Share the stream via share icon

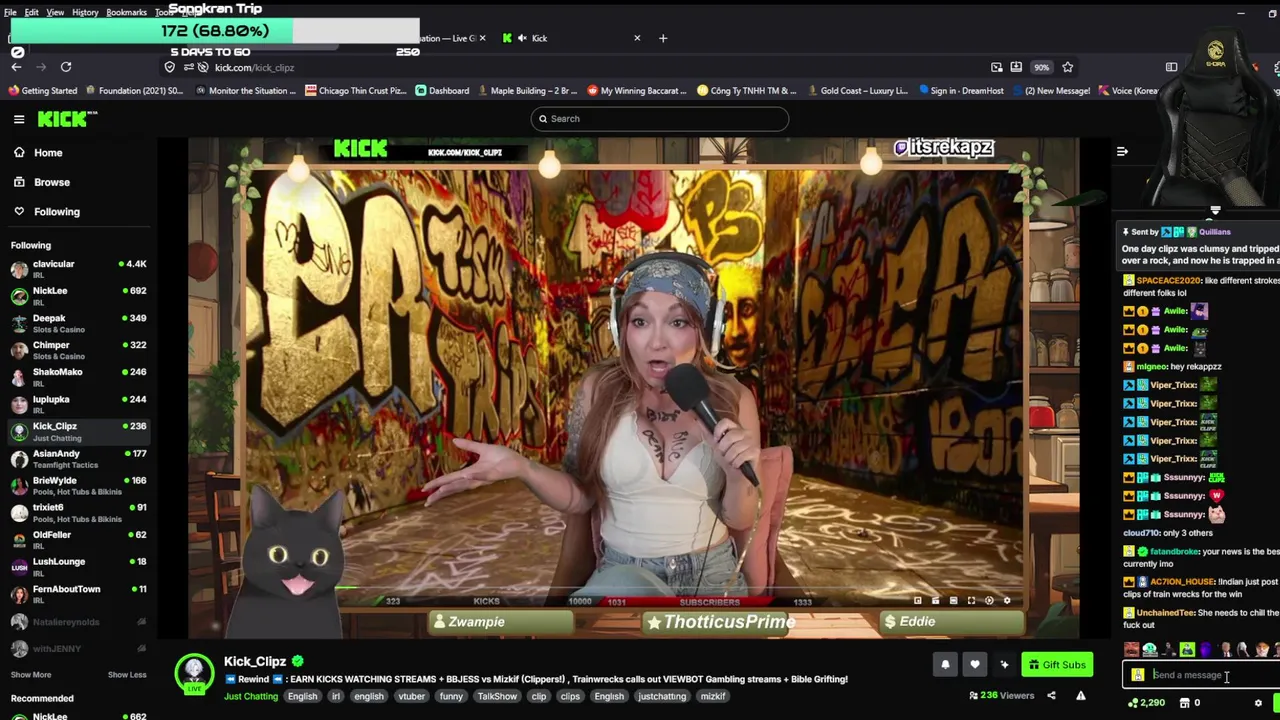point(1051,696)
